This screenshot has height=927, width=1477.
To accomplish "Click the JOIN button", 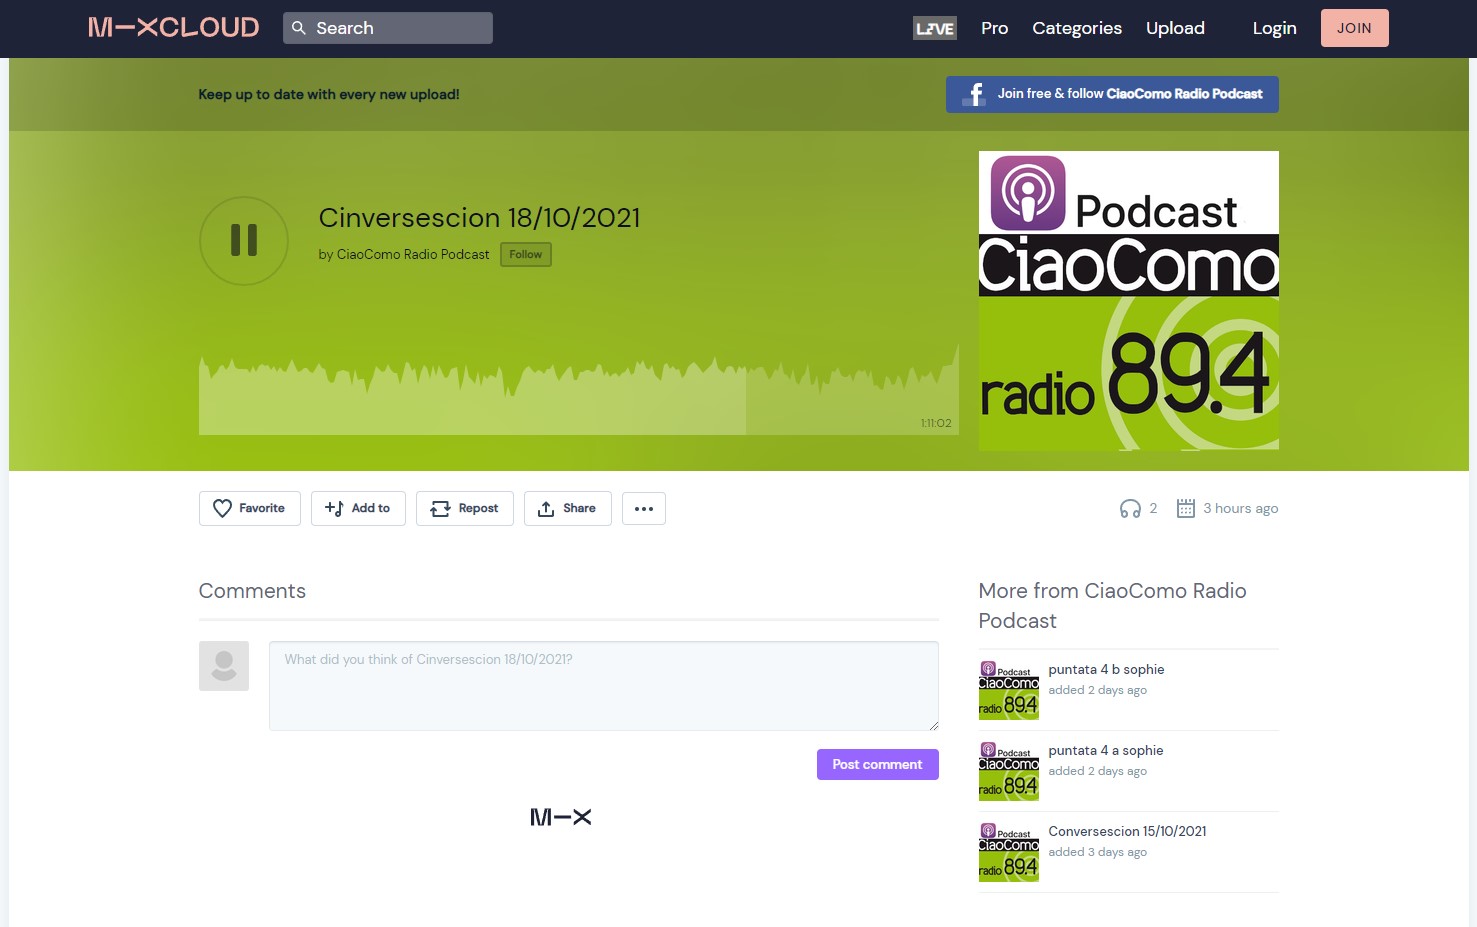I will point(1354,28).
